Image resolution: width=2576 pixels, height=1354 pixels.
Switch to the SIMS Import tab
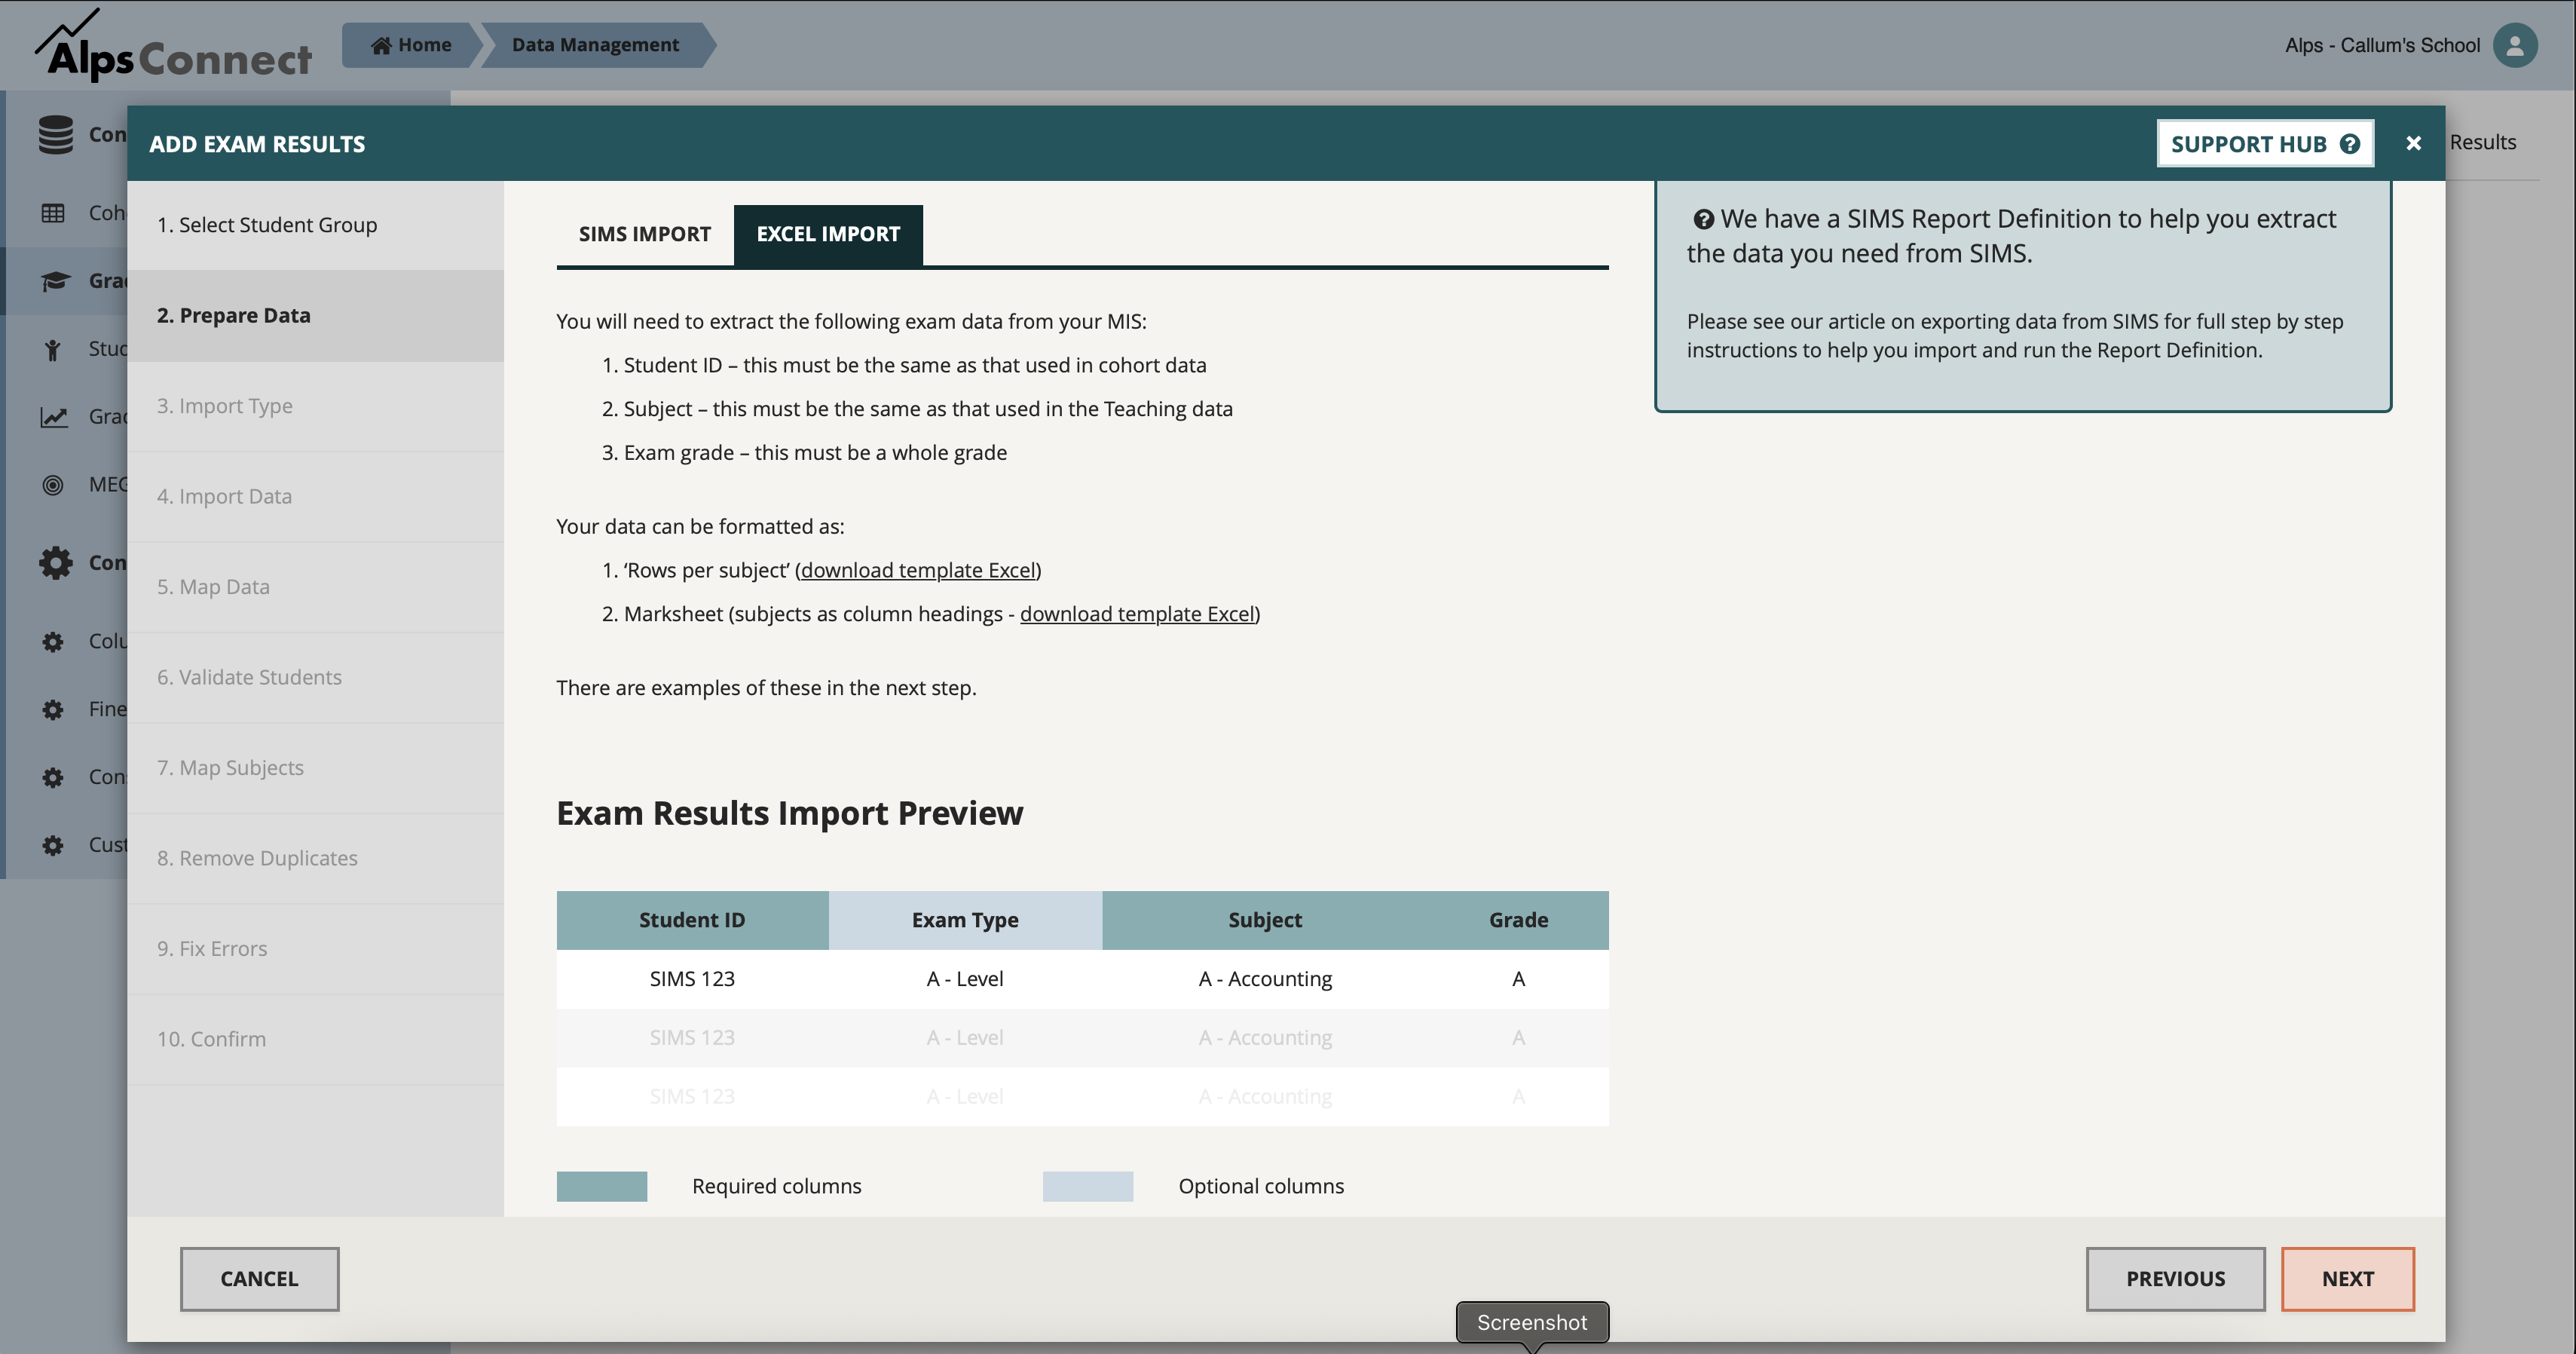pyautogui.click(x=644, y=234)
